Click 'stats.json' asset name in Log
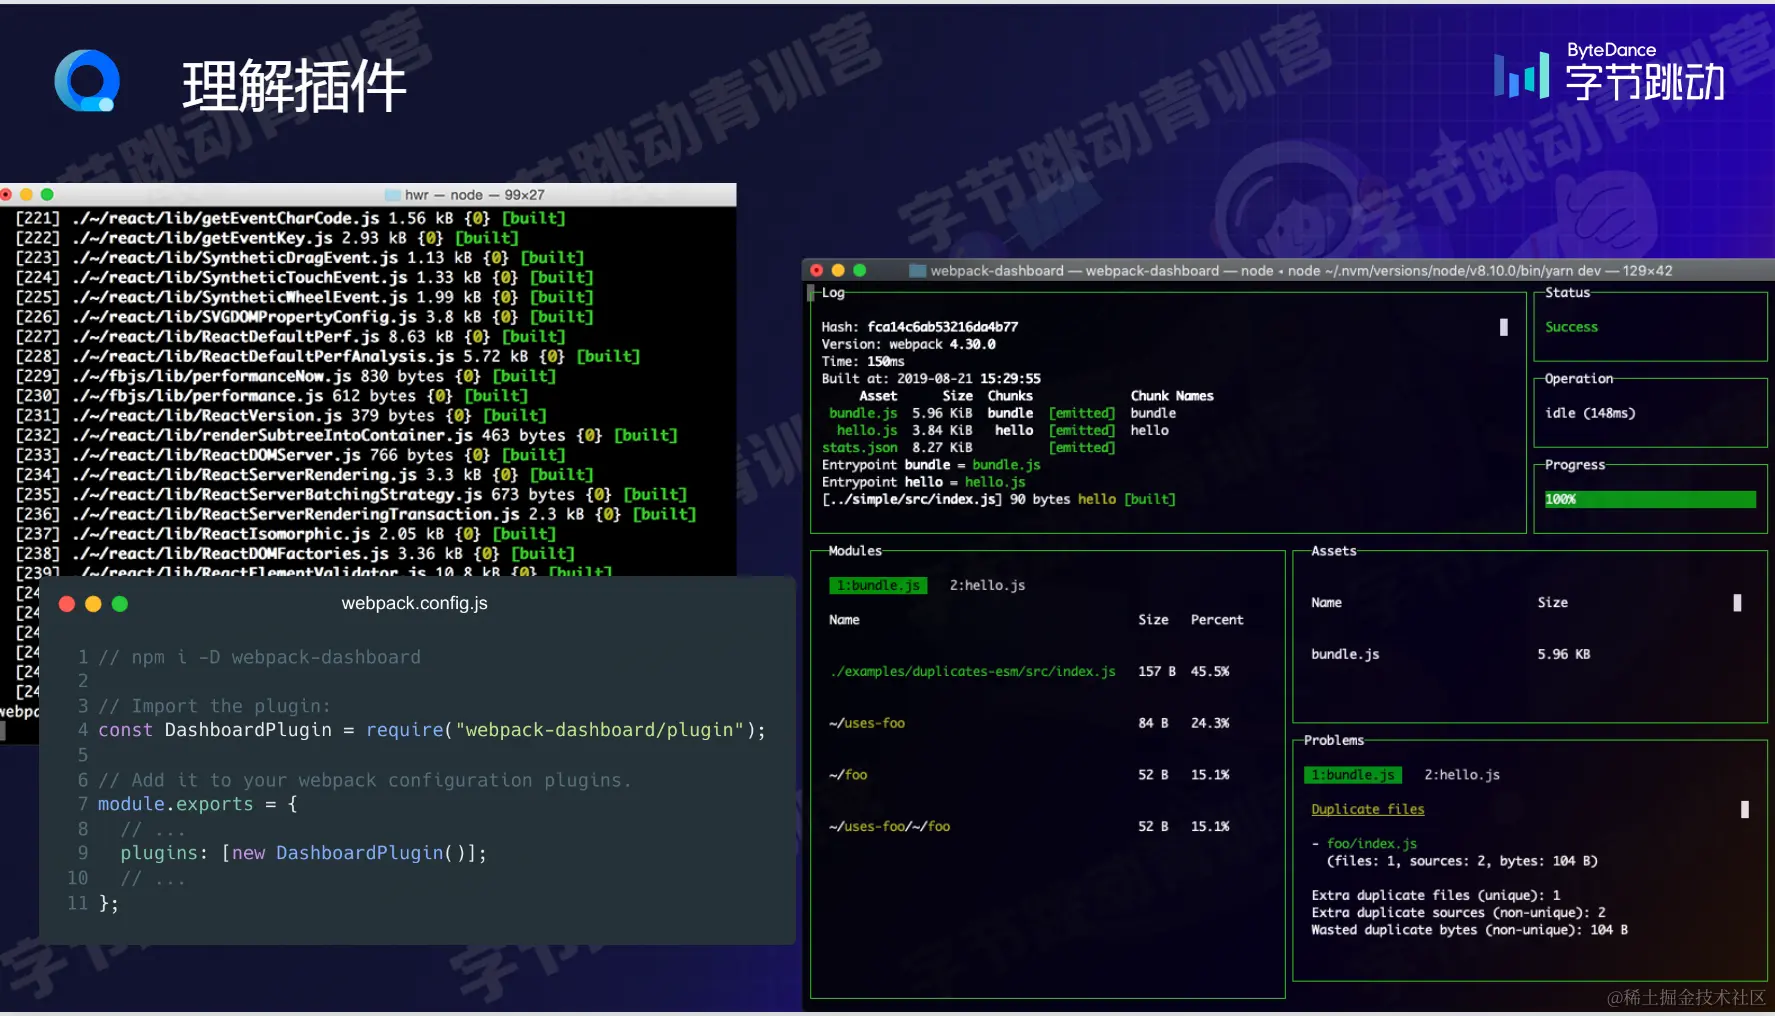Screen dimensions: 1775x1016 859,448
